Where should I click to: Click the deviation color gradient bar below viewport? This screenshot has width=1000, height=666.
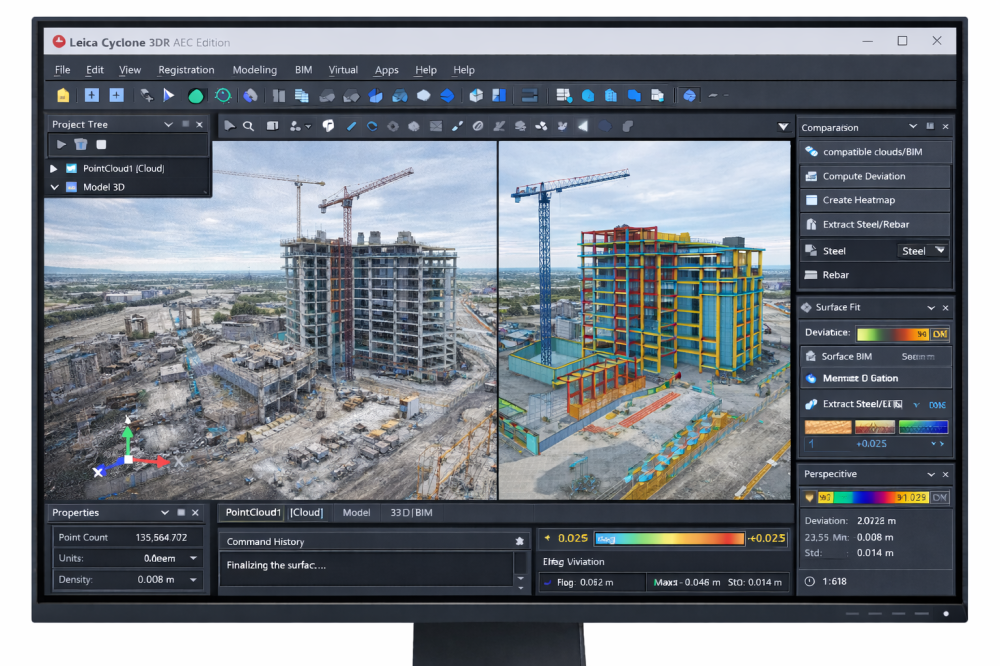coord(669,539)
